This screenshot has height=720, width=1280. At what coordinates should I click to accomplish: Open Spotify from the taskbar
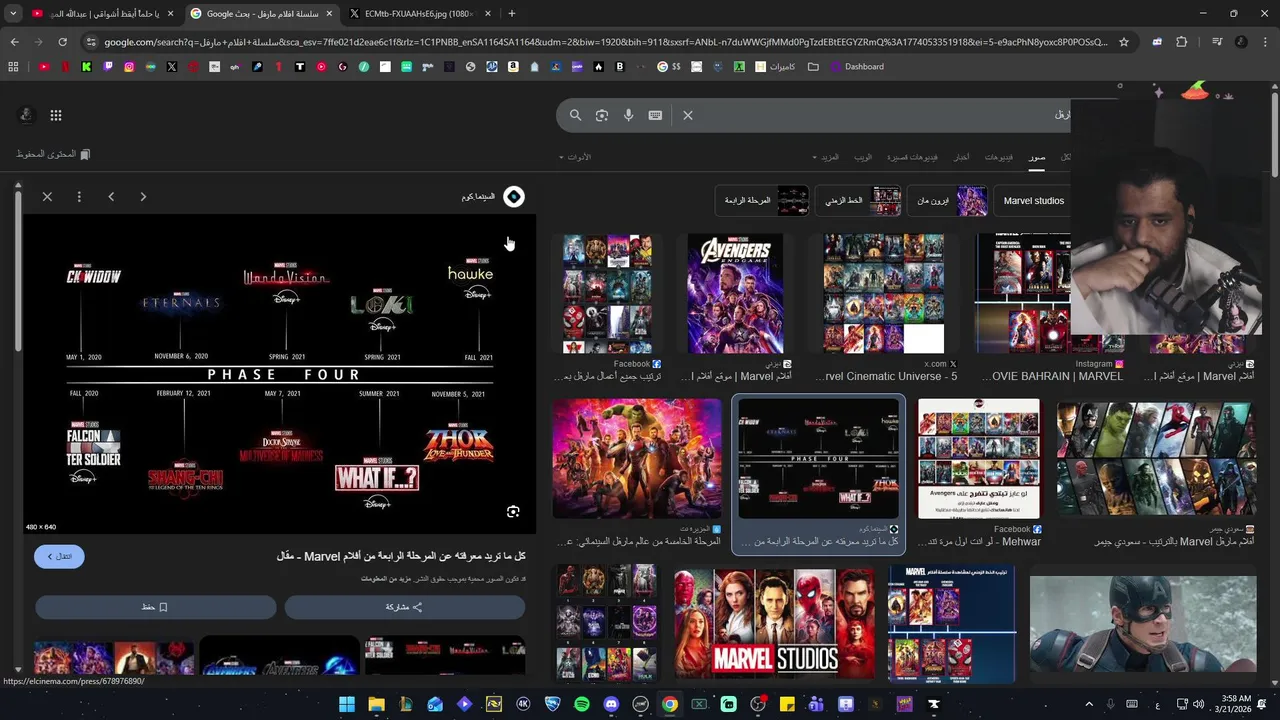[x=582, y=704]
